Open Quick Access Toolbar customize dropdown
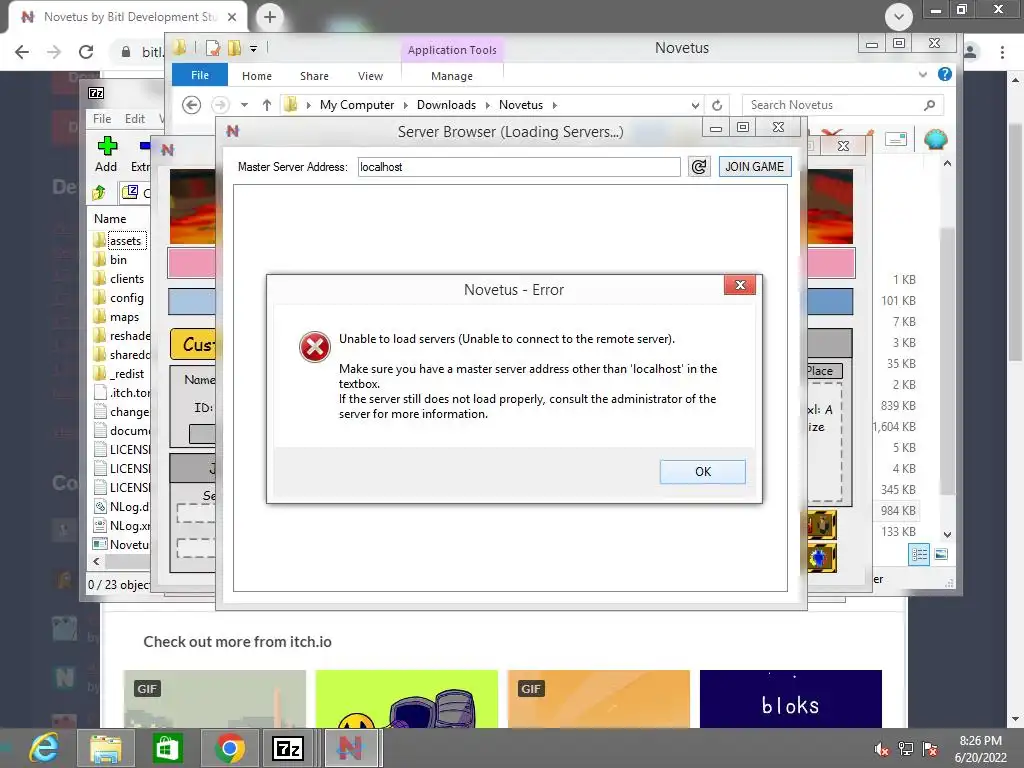This screenshot has width=1024, height=768. 253,48
